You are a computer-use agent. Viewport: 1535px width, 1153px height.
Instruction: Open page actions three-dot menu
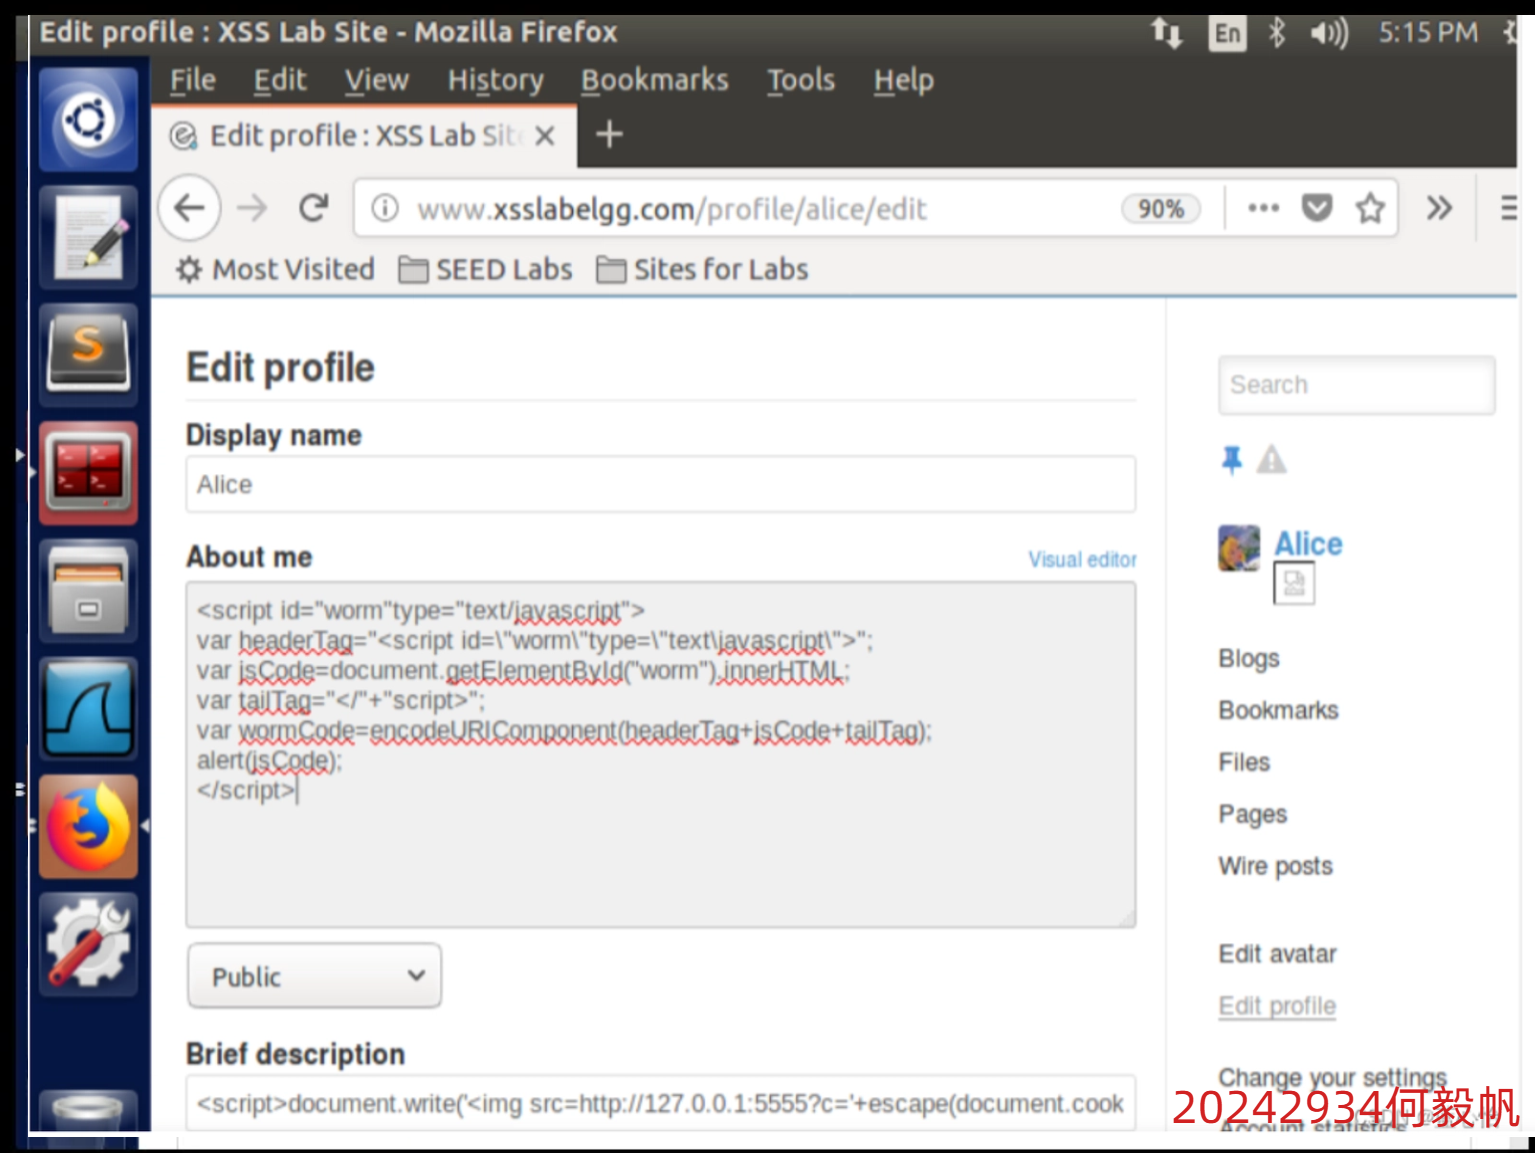coord(1263,208)
